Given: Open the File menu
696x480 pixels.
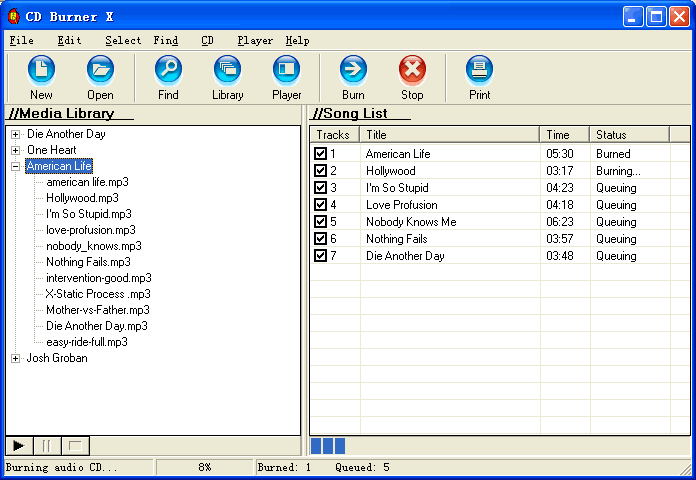Looking at the screenshot, I should [21, 40].
